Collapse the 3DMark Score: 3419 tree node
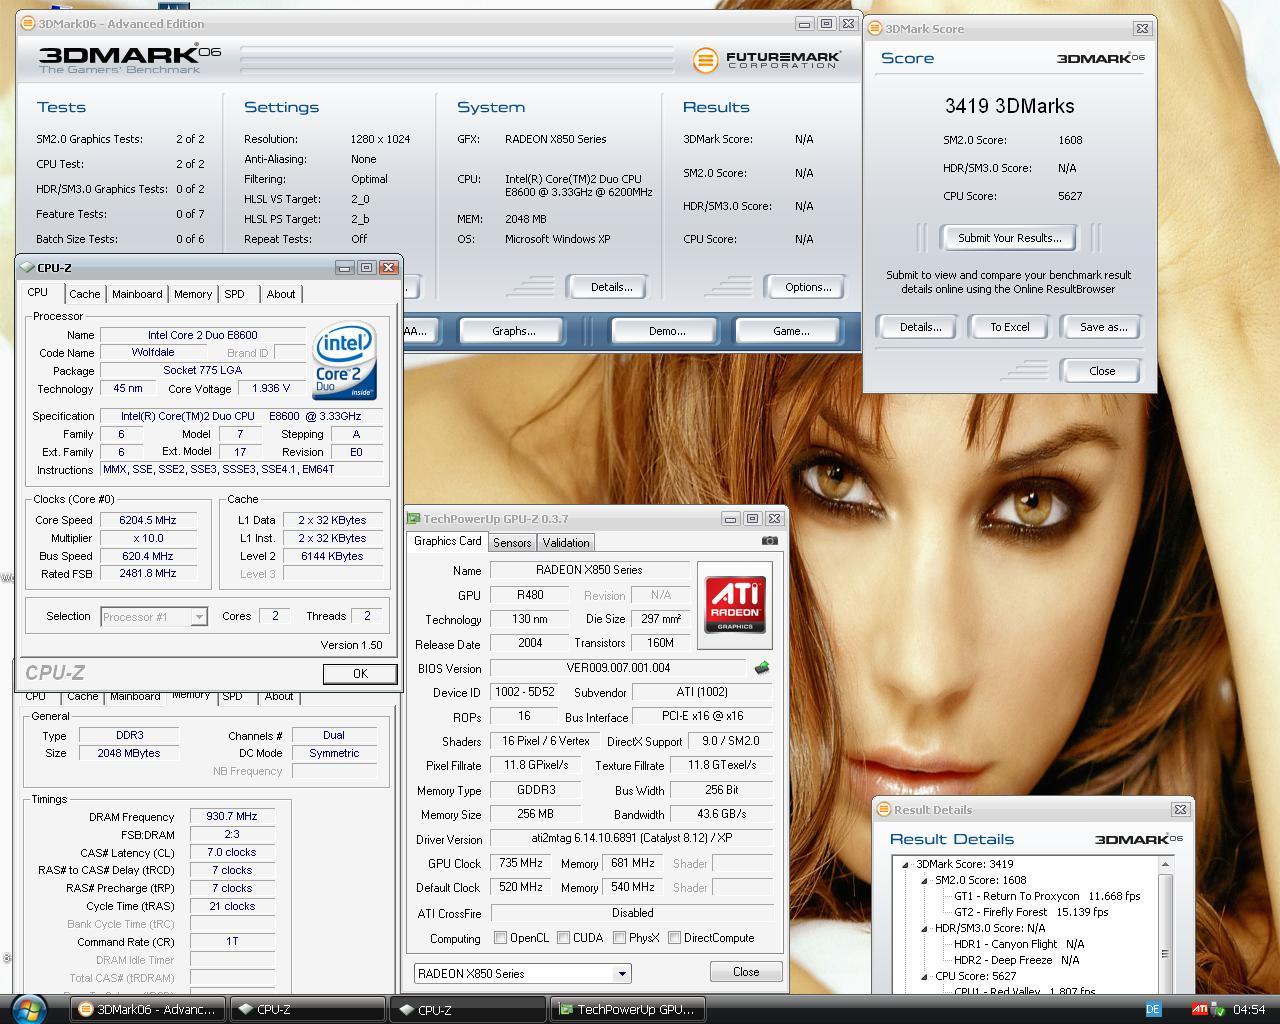 pos(906,864)
